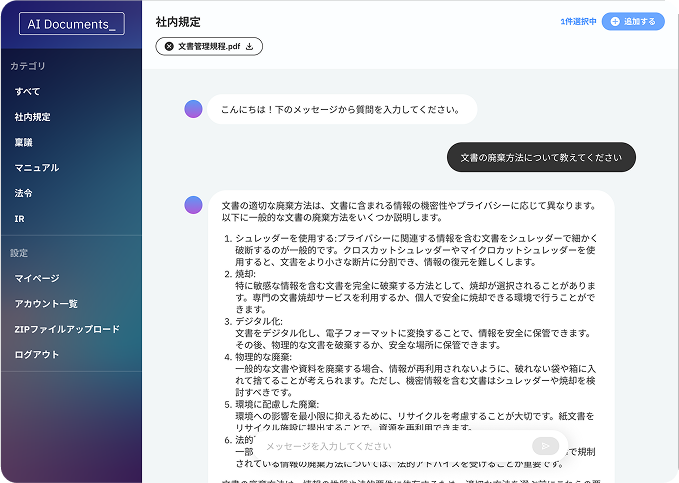
Task: Download 文書管理規程.pdf using the arrow icon
Action: (250, 46)
